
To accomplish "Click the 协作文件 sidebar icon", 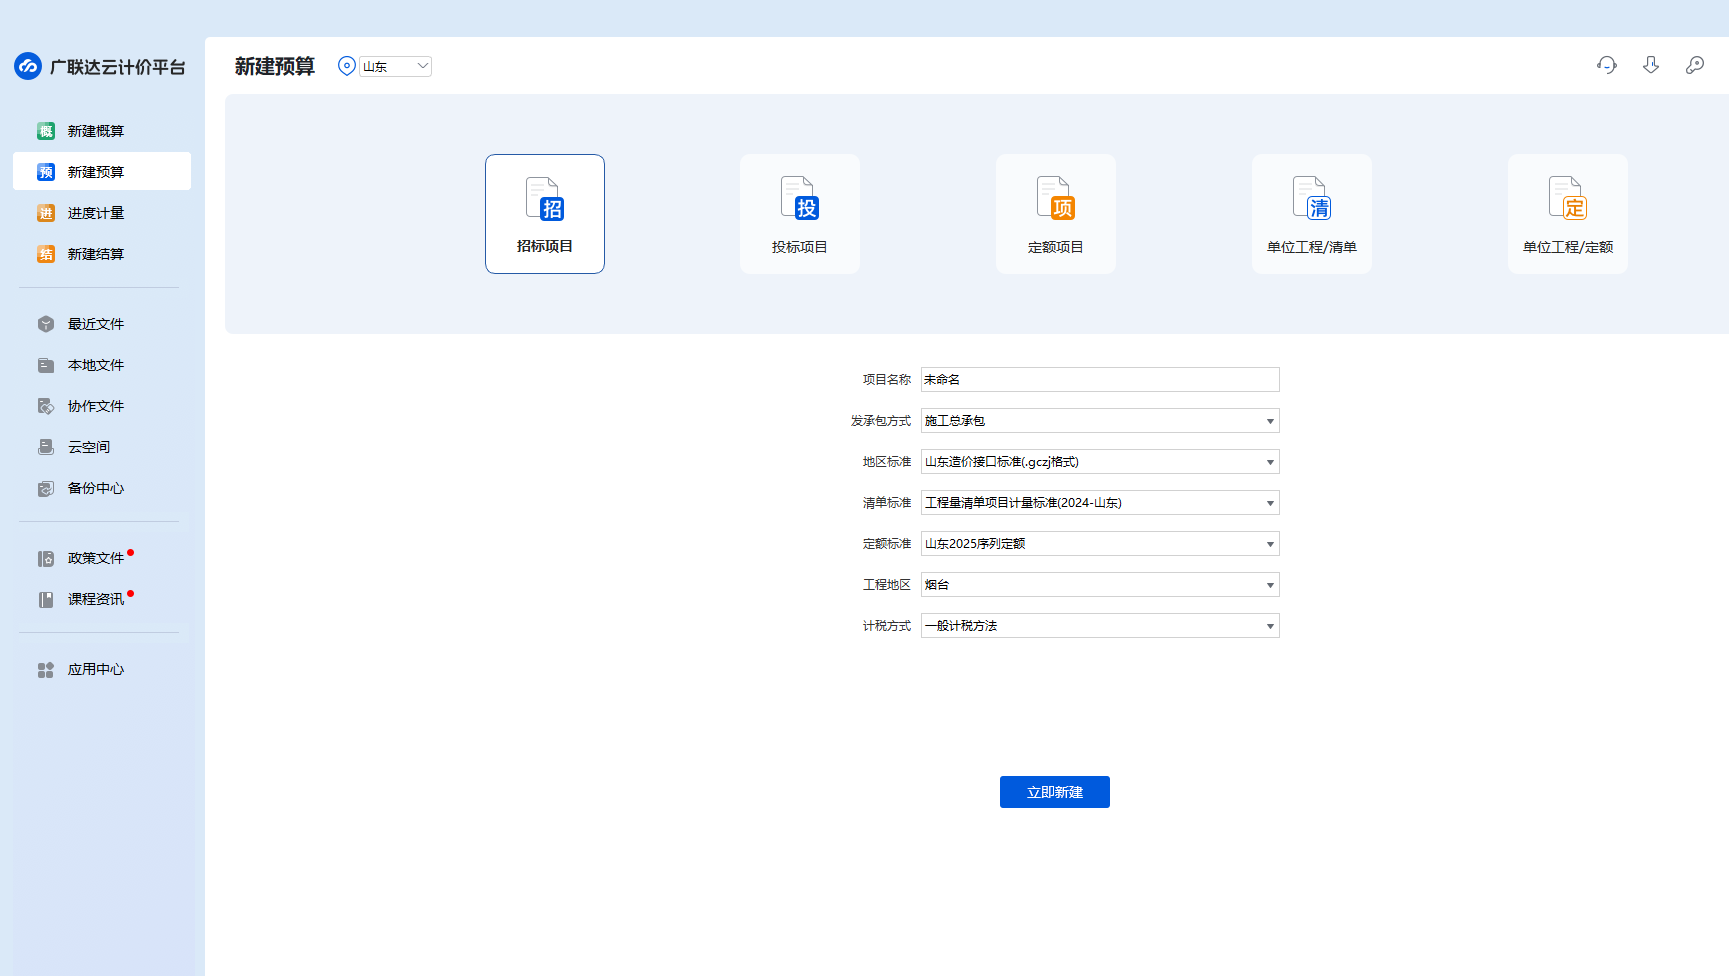I will pyautogui.click(x=46, y=406).
